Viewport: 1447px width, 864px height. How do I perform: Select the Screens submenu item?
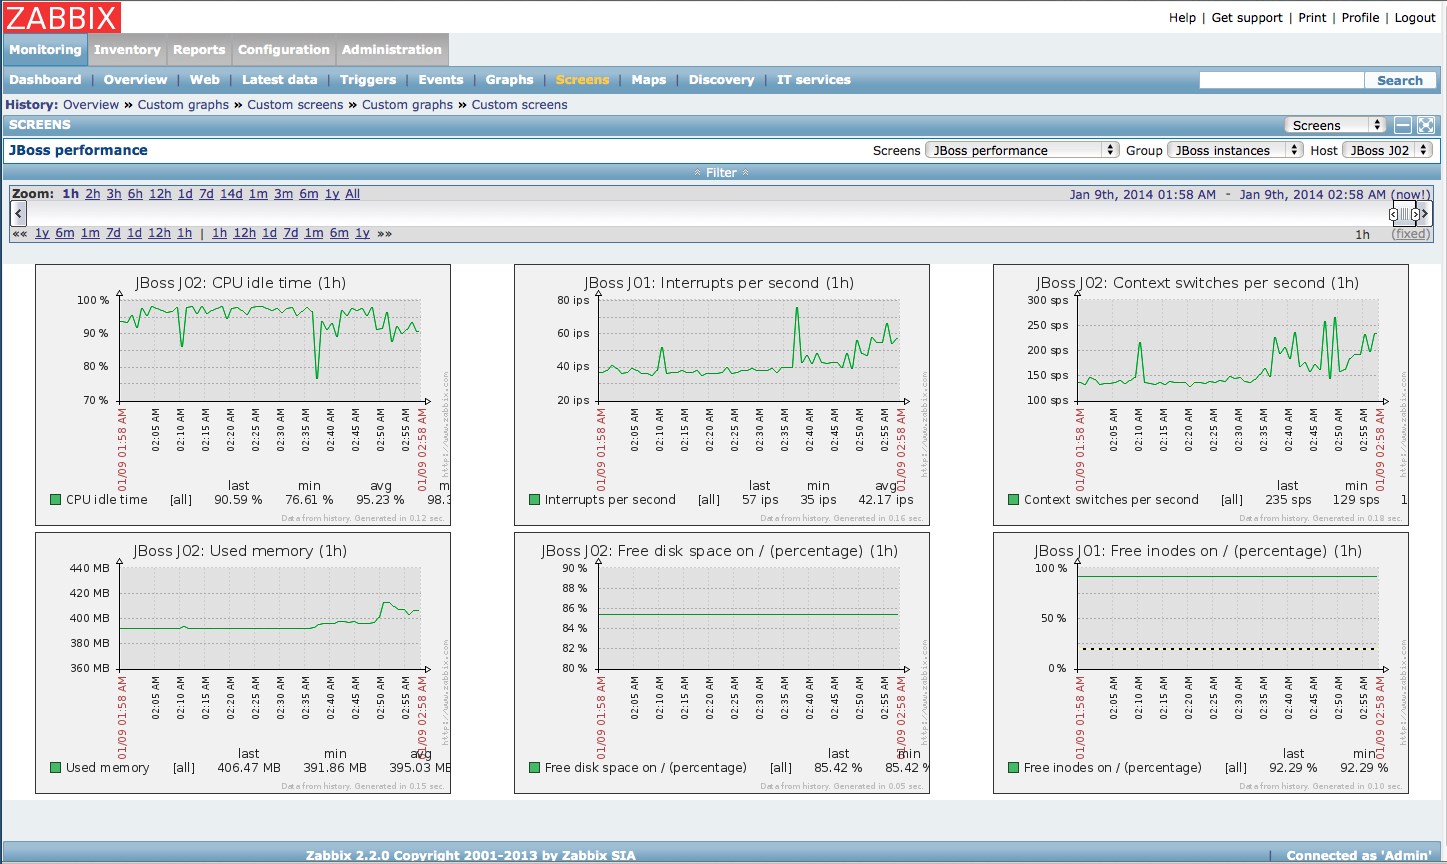pos(582,80)
